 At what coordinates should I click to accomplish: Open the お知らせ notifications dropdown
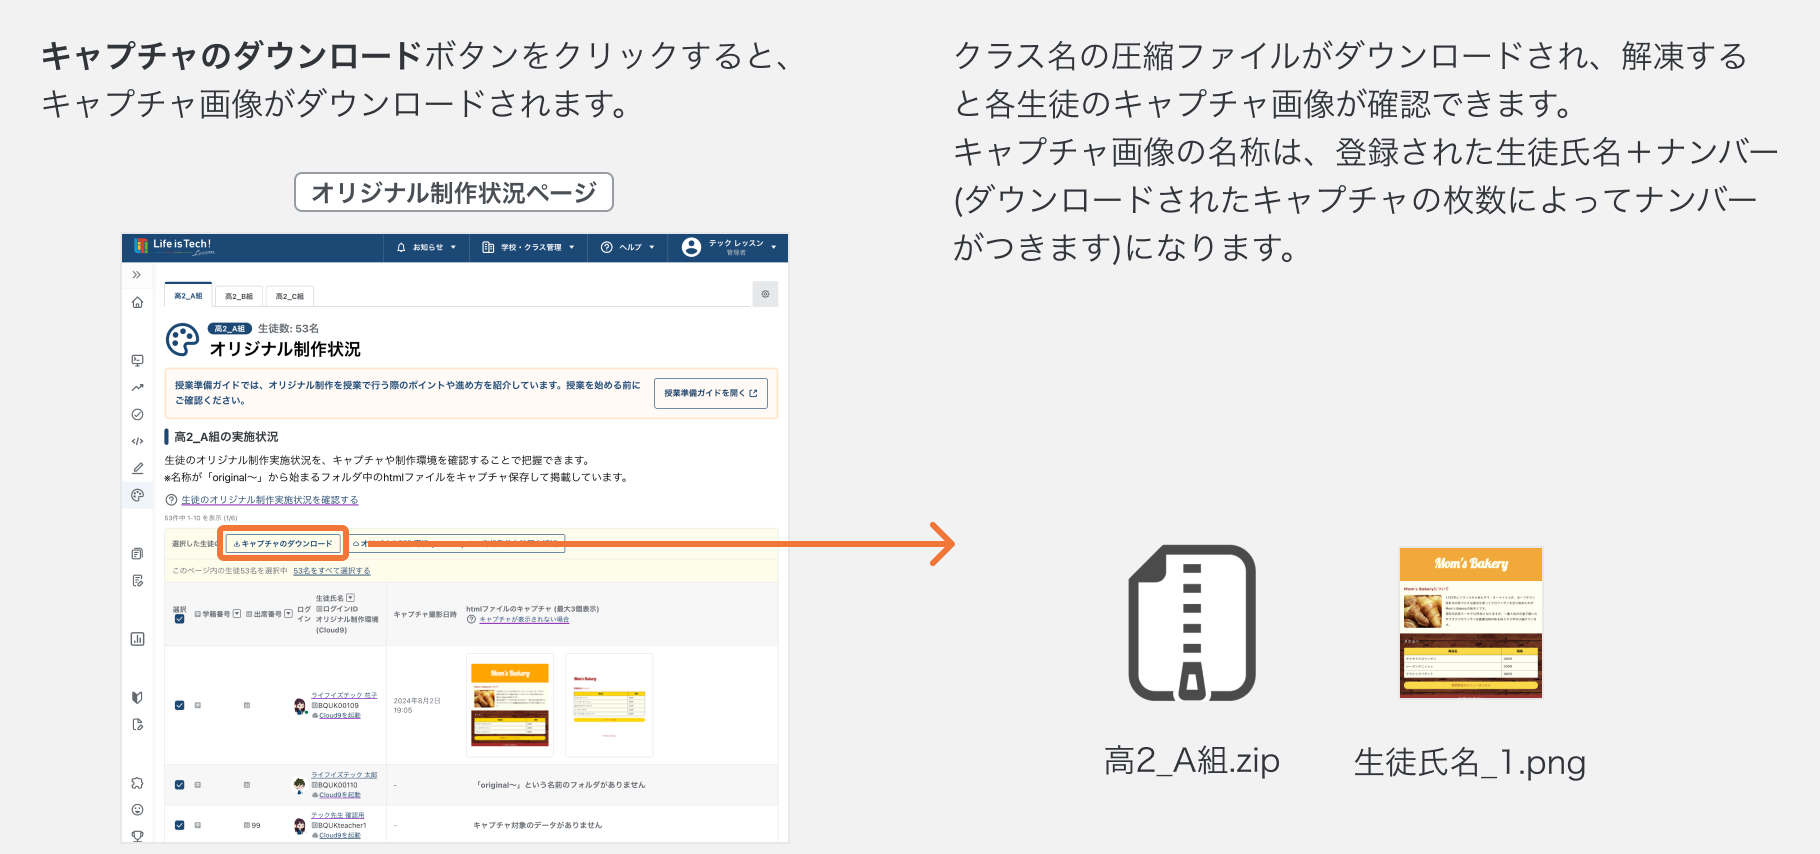pyautogui.click(x=426, y=247)
